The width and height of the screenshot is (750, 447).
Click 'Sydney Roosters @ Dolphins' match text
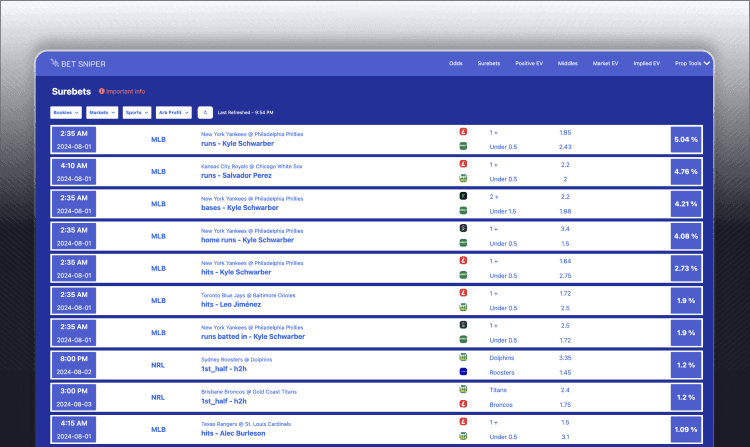click(236, 360)
